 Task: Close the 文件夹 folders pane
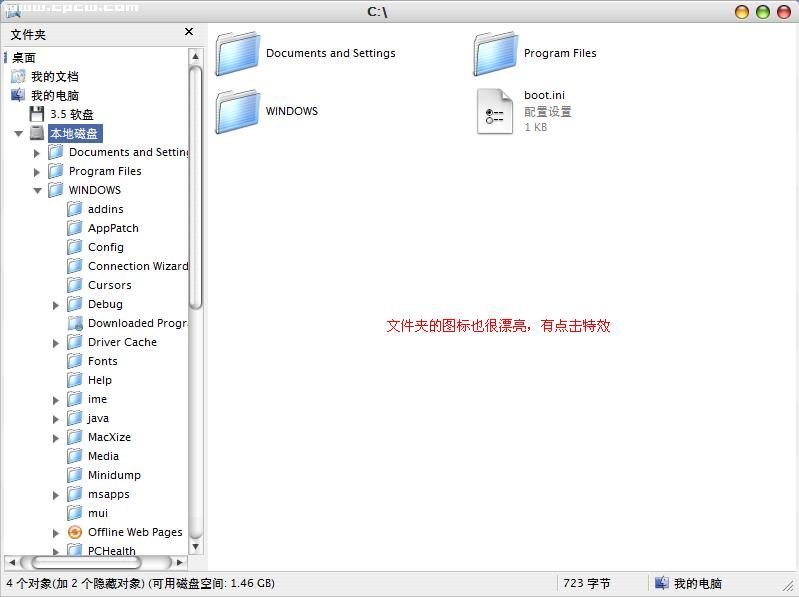coord(189,32)
